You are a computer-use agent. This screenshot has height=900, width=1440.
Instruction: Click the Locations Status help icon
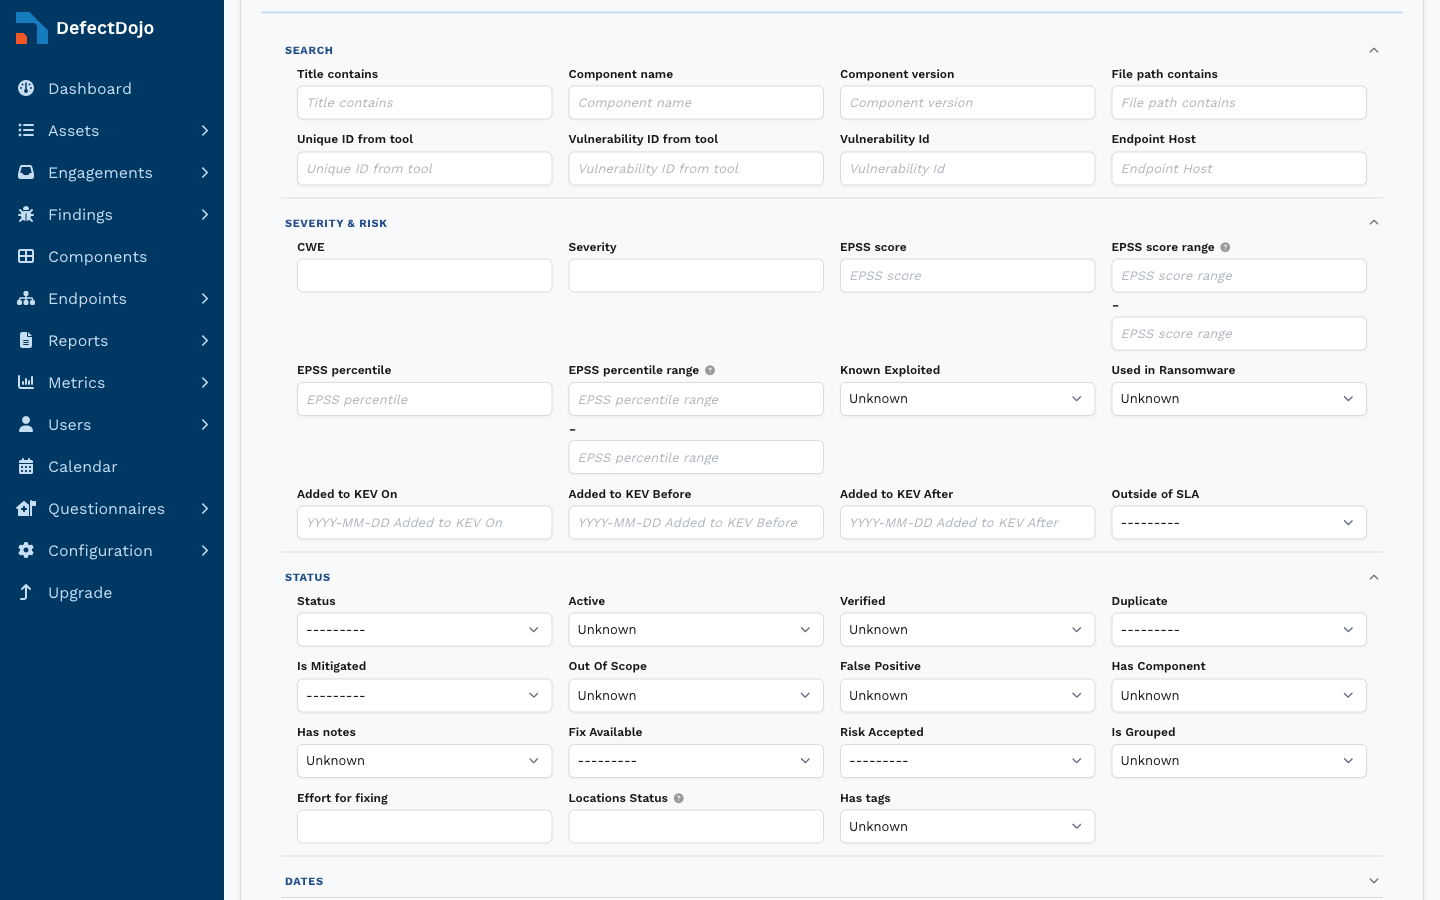click(679, 798)
